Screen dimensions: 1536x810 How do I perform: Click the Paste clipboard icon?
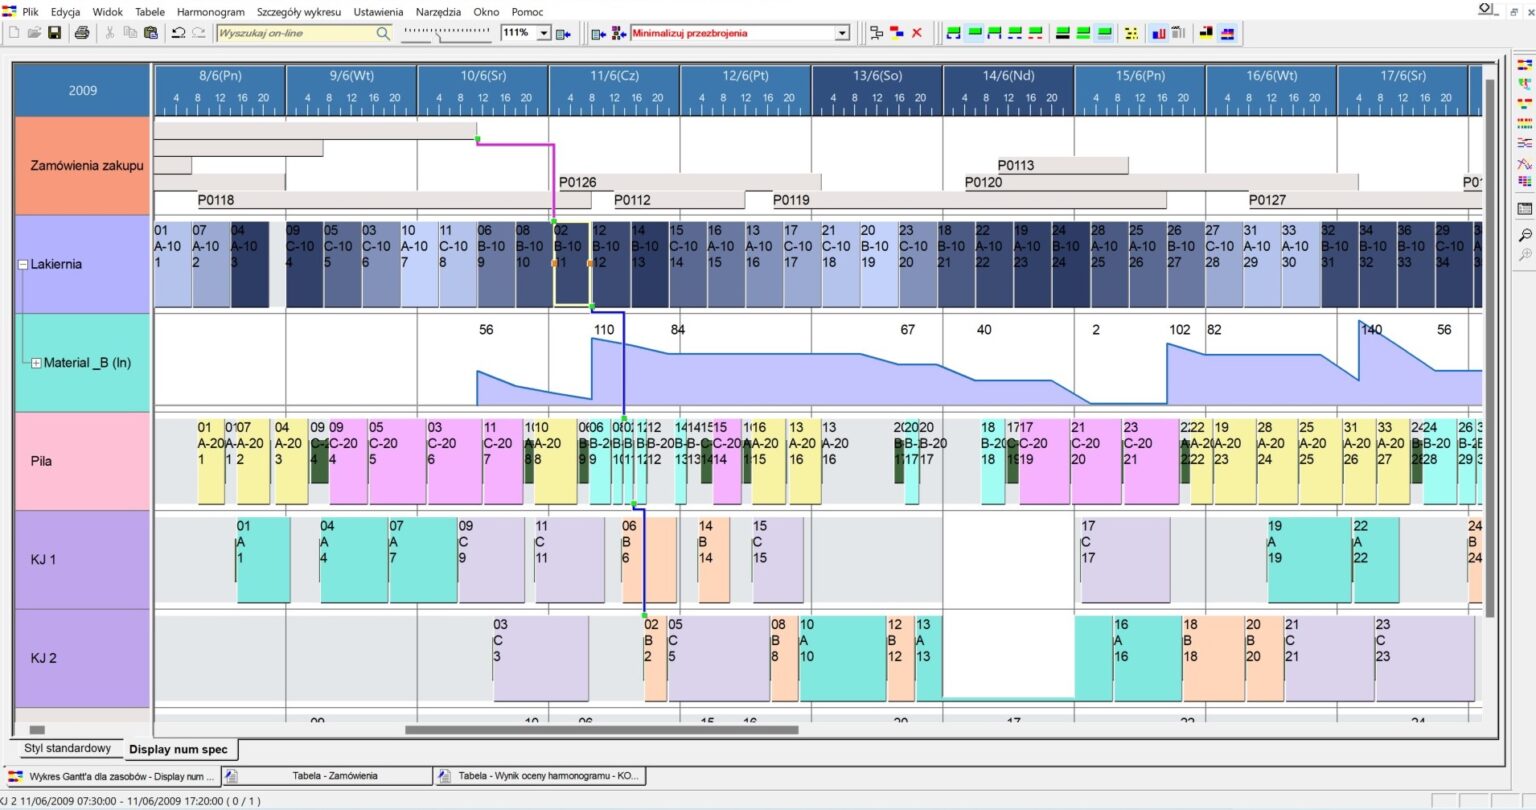point(151,33)
